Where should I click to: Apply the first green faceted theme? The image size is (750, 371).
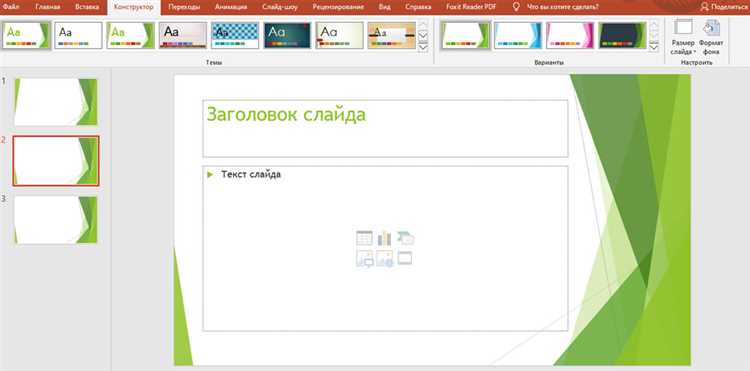[26, 35]
